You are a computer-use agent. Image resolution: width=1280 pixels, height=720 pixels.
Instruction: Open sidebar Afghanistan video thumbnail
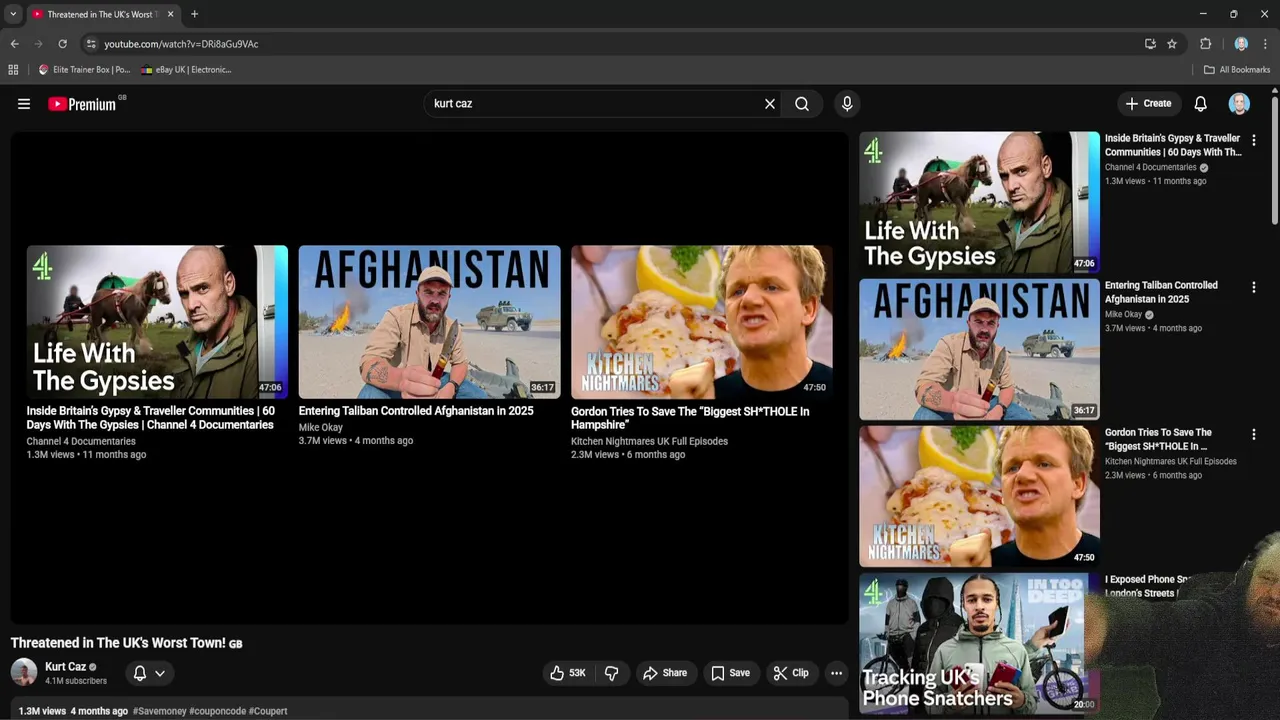click(x=979, y=349)
